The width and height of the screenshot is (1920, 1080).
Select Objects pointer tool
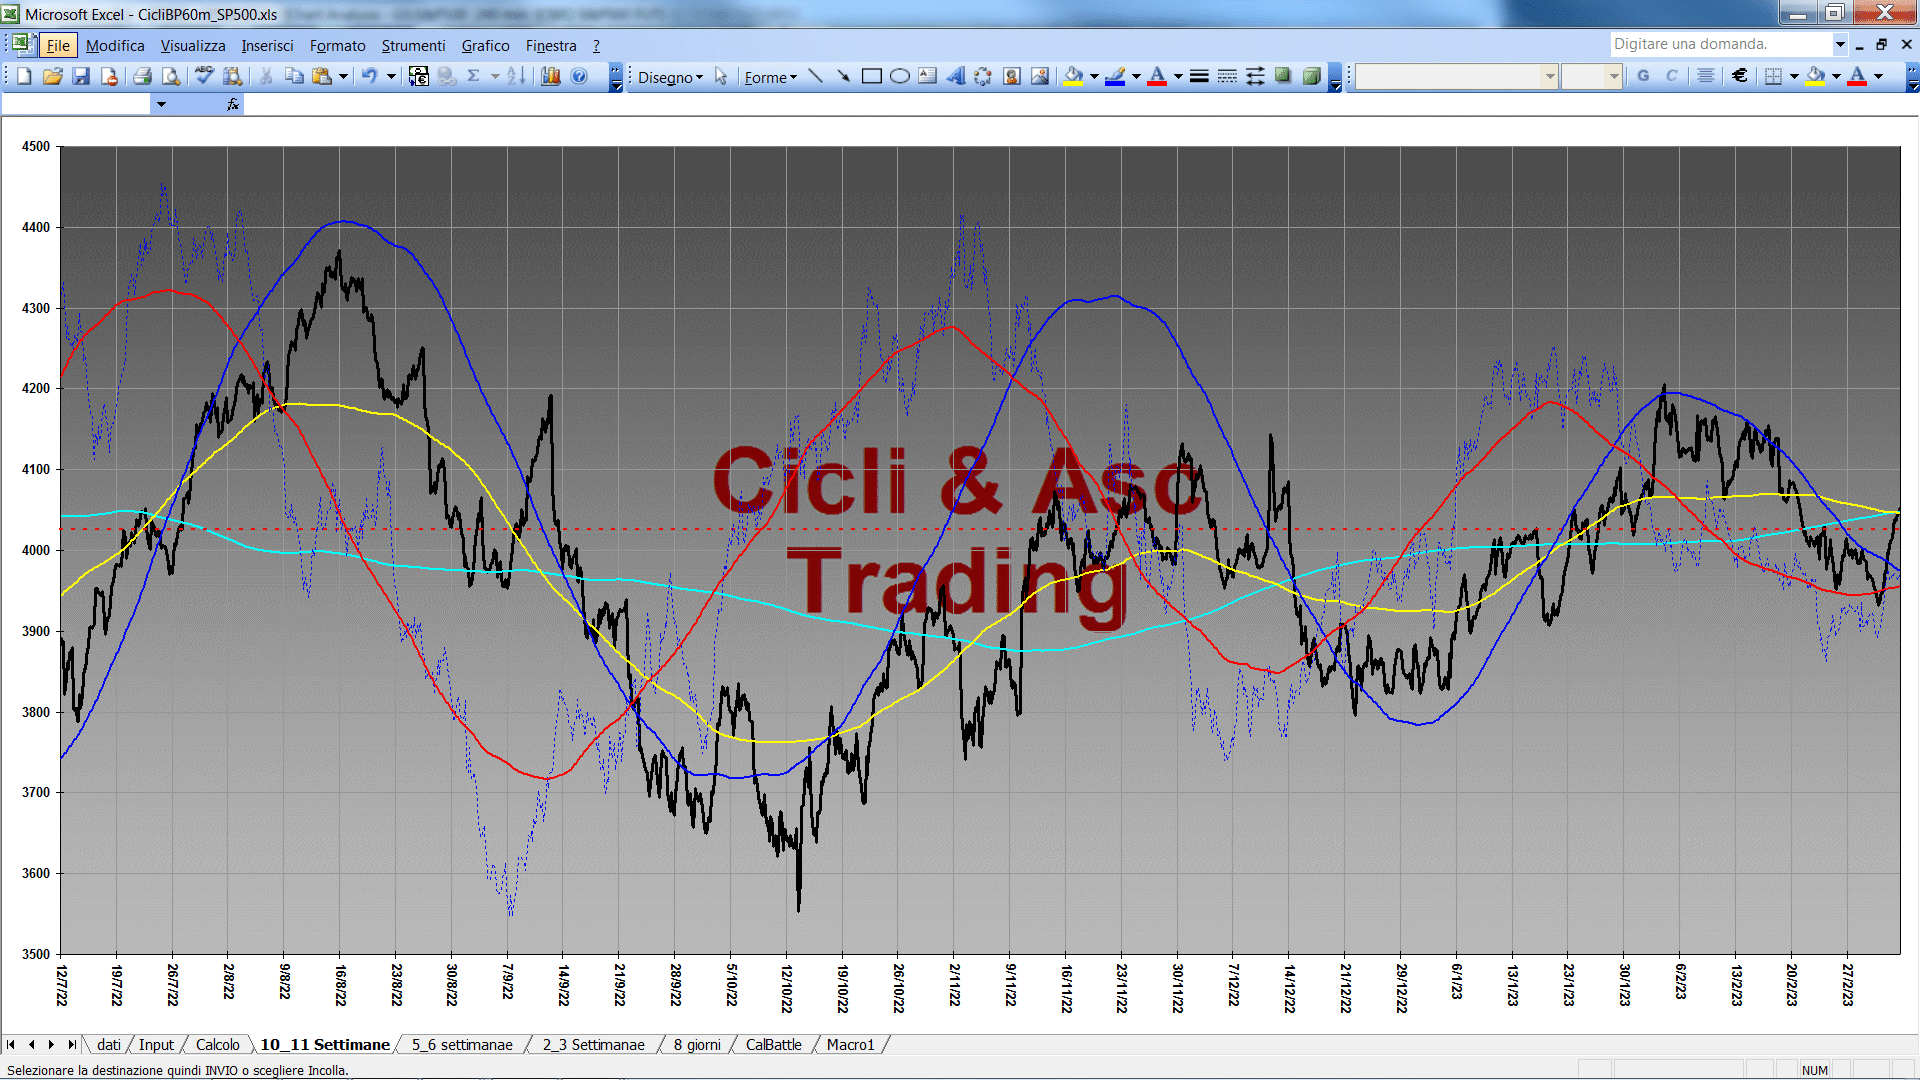coord(721,76)
